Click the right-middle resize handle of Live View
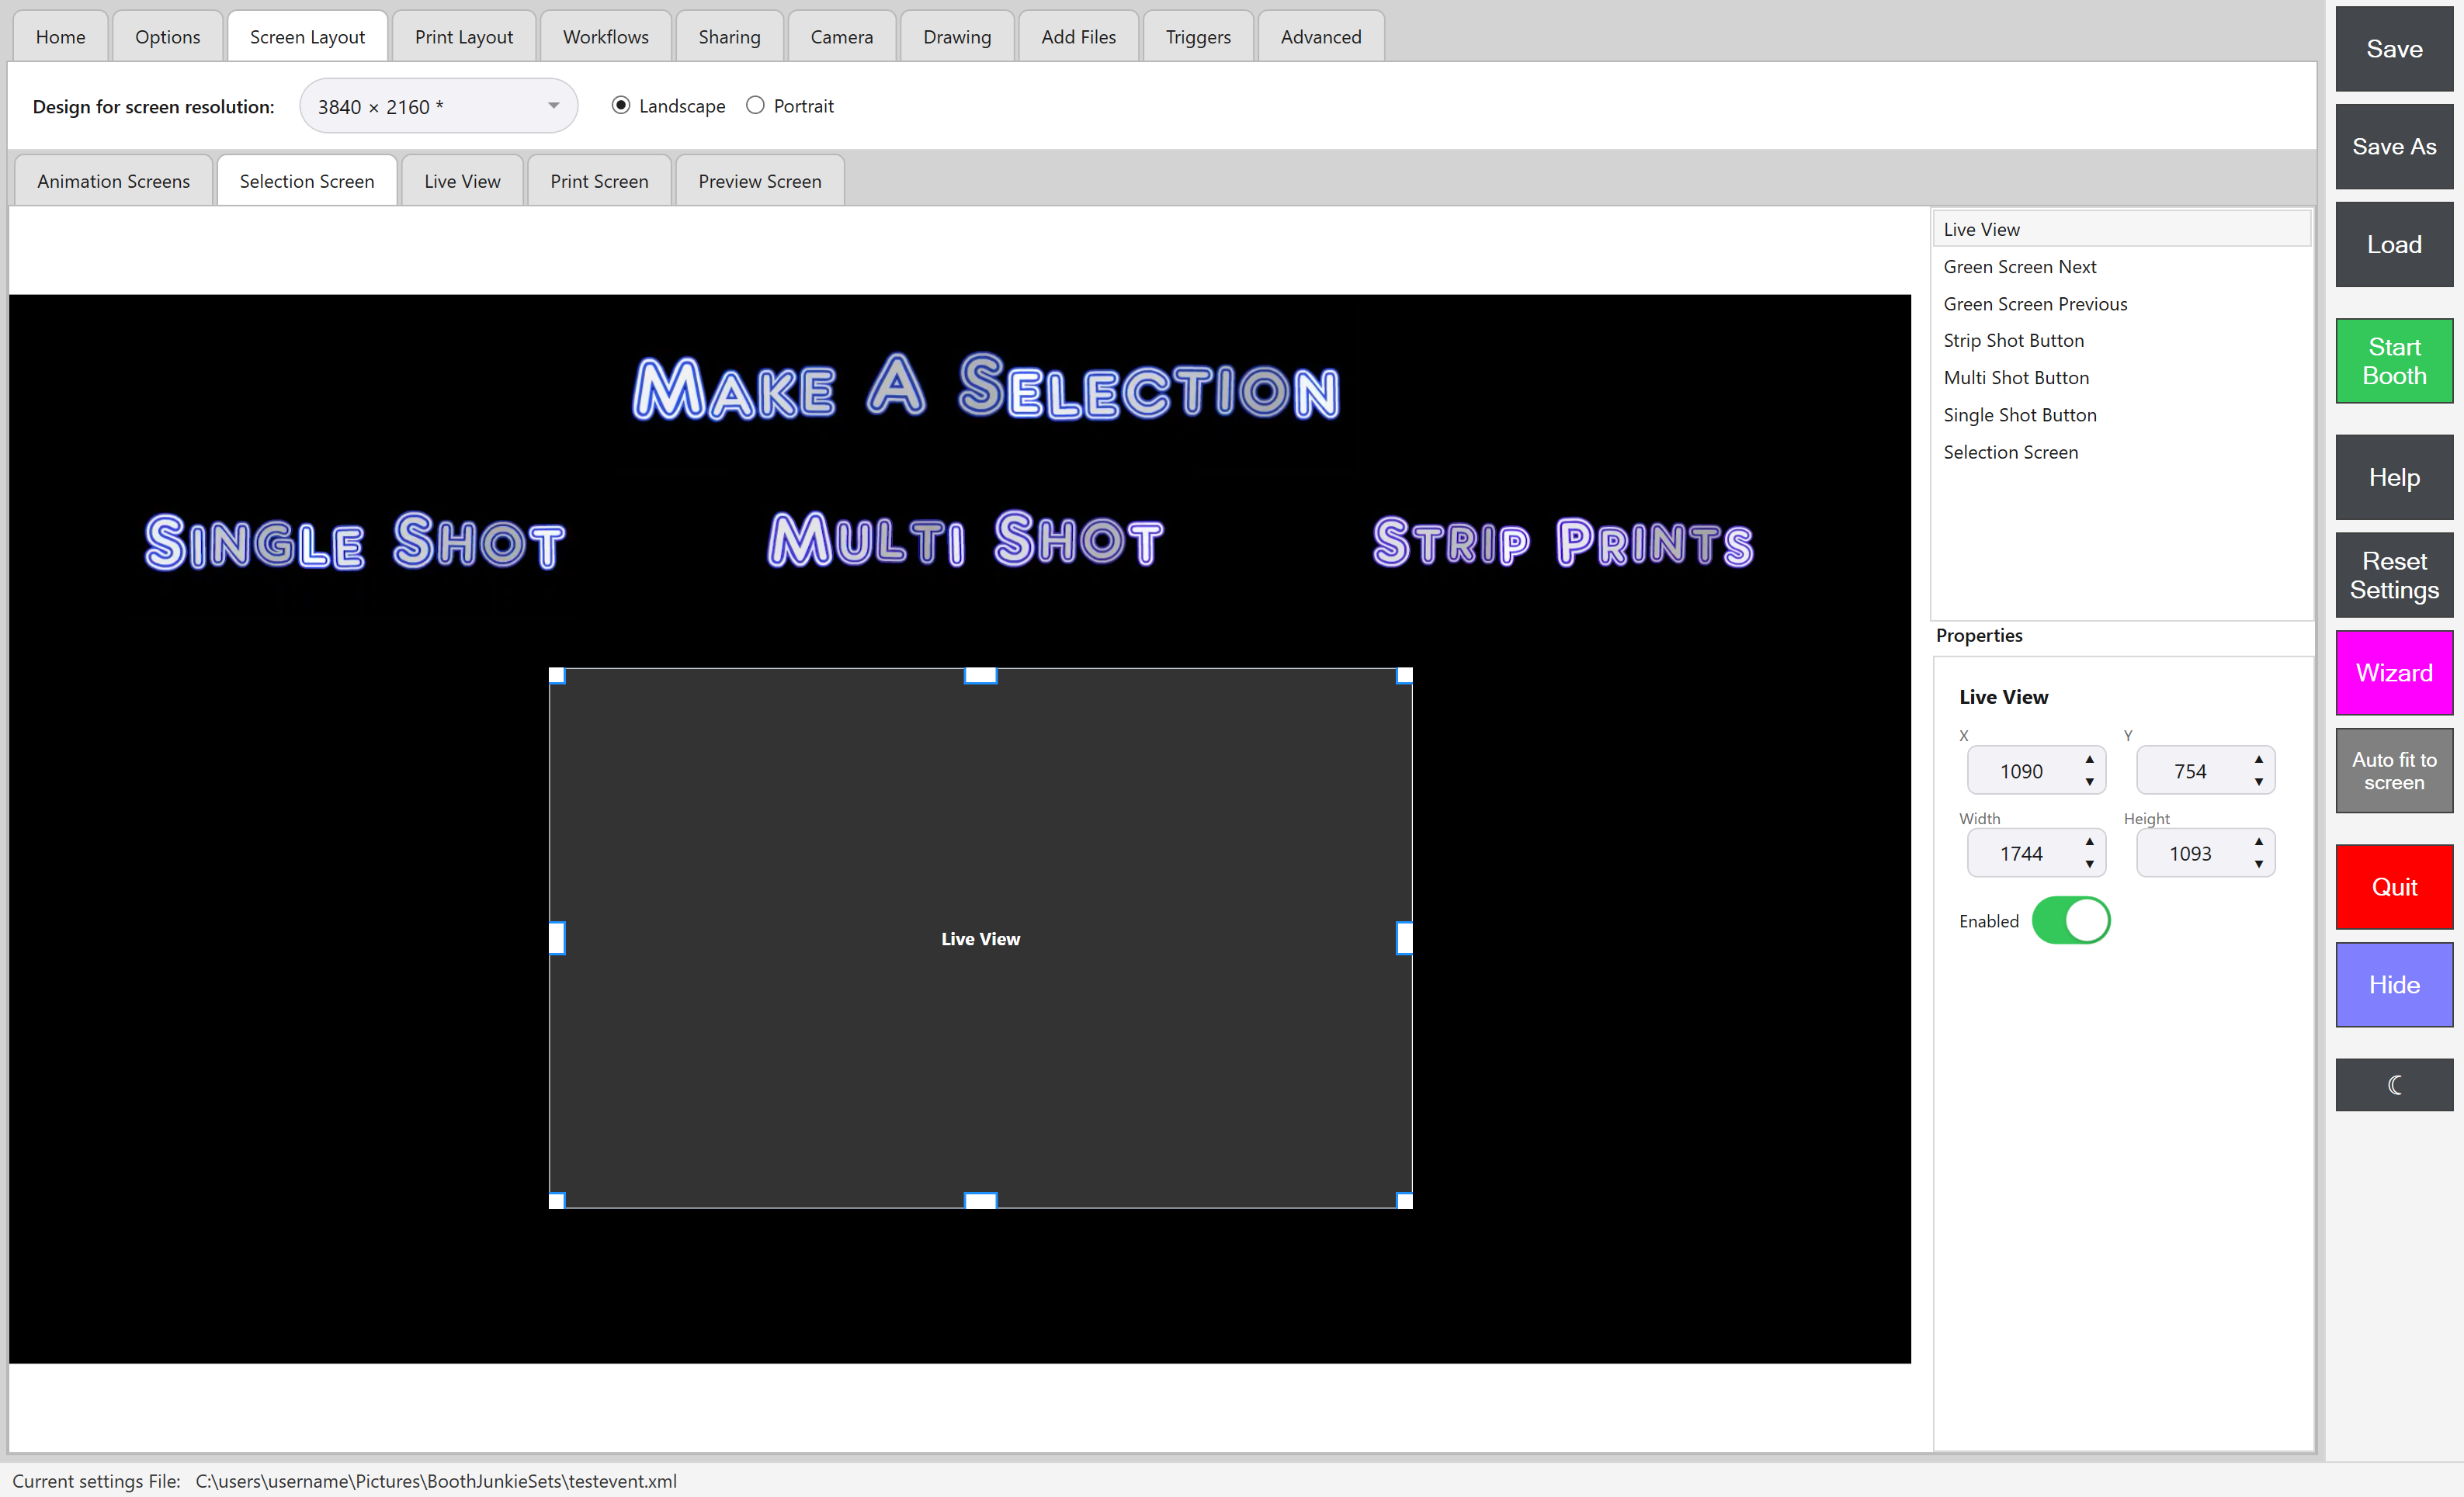The height and width of the screenshot is (1497, 2464). click(1404, 938)
